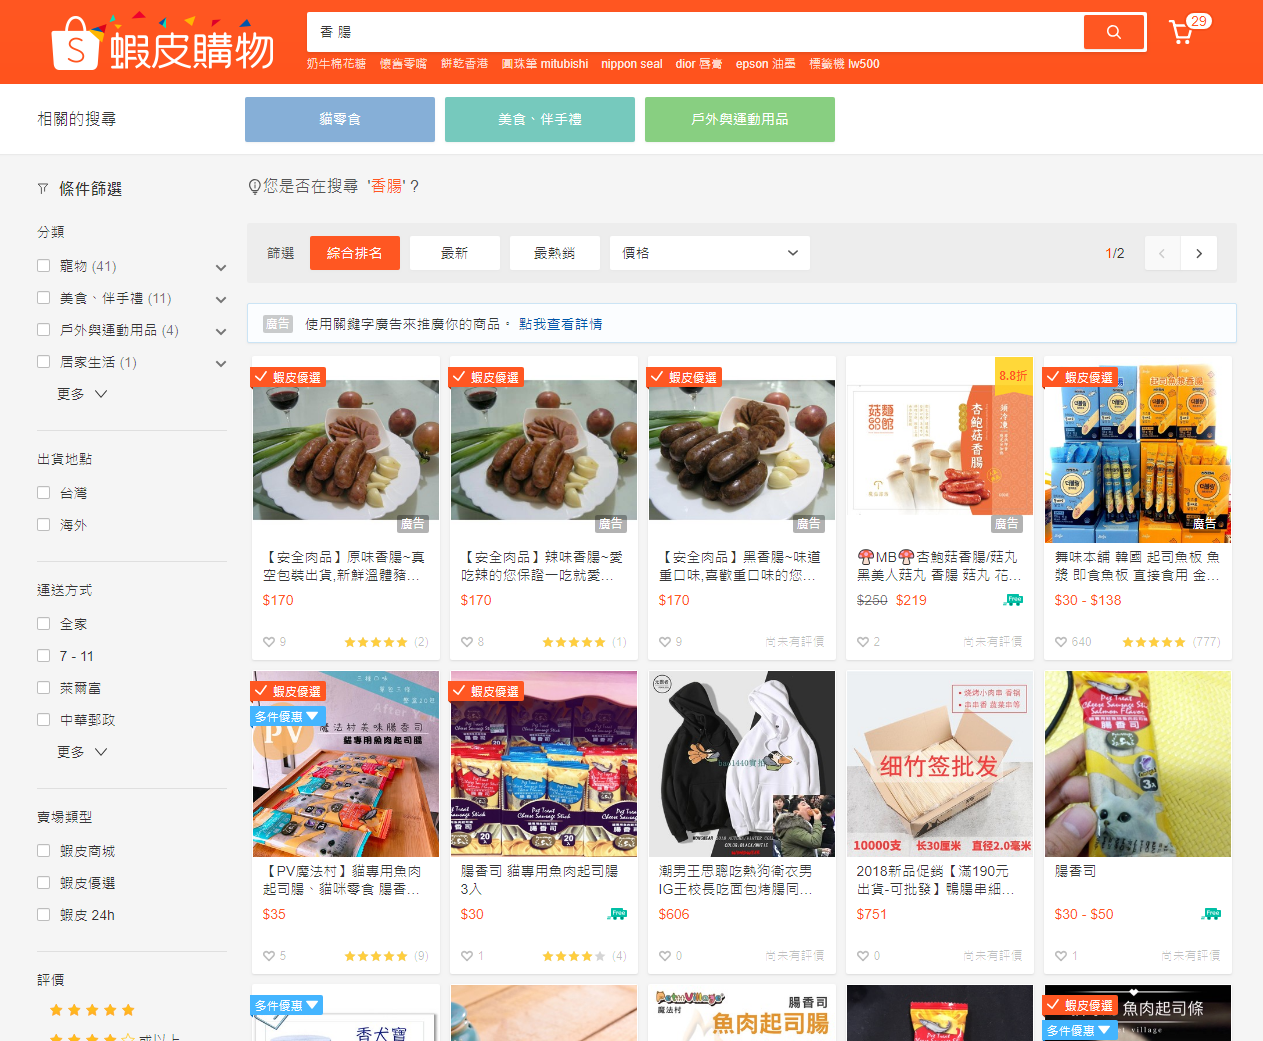Check the 美食、伴手禮 (11) category filter

click(x=43, y=298)
